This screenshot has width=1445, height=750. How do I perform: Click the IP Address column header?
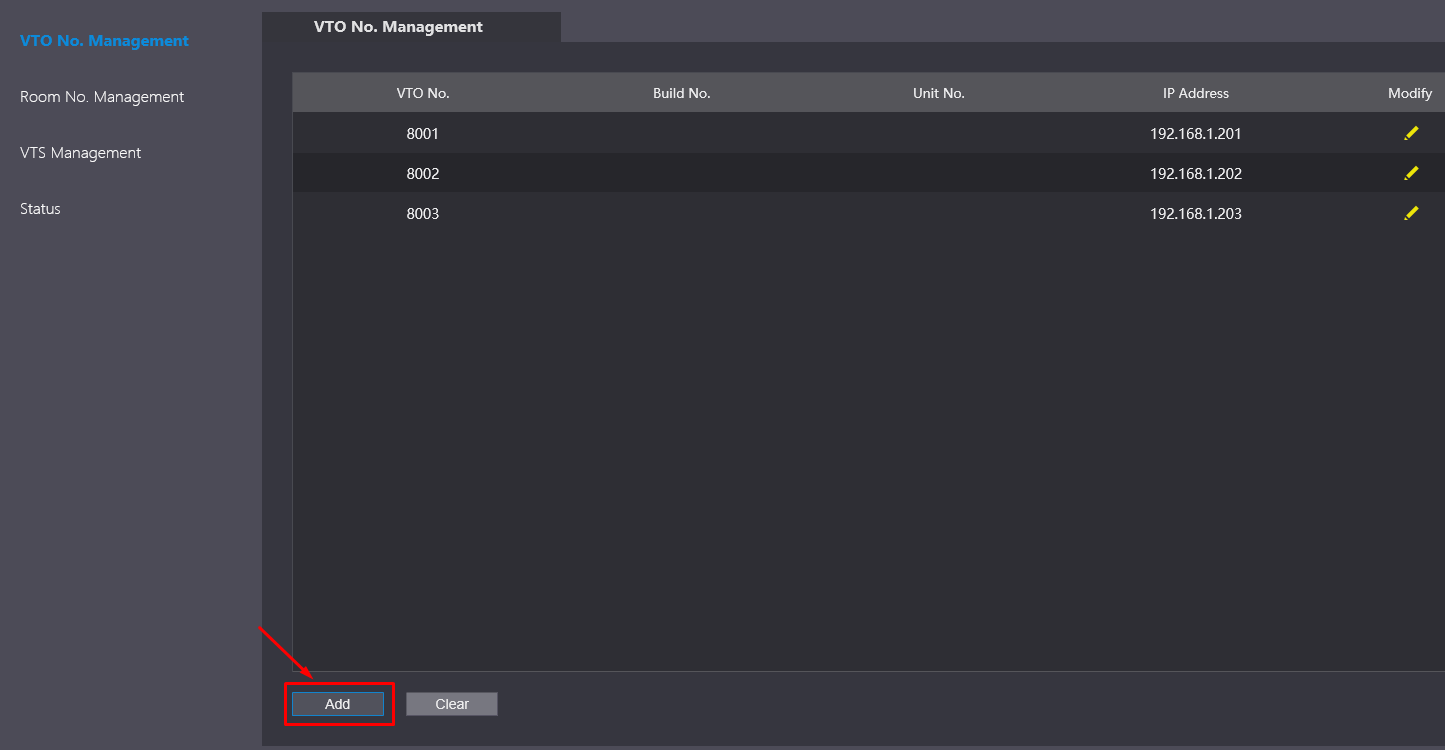[x=1196, y=93]
